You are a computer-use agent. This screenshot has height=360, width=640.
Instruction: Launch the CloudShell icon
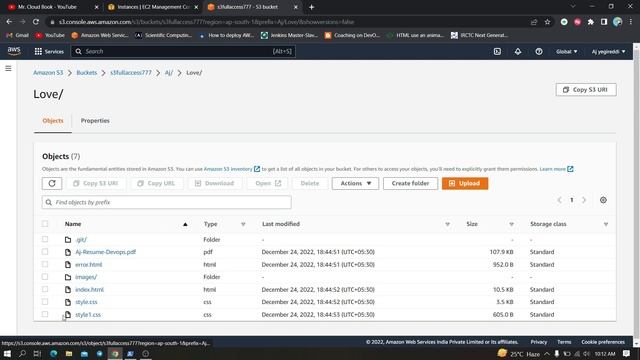(497, 51)
